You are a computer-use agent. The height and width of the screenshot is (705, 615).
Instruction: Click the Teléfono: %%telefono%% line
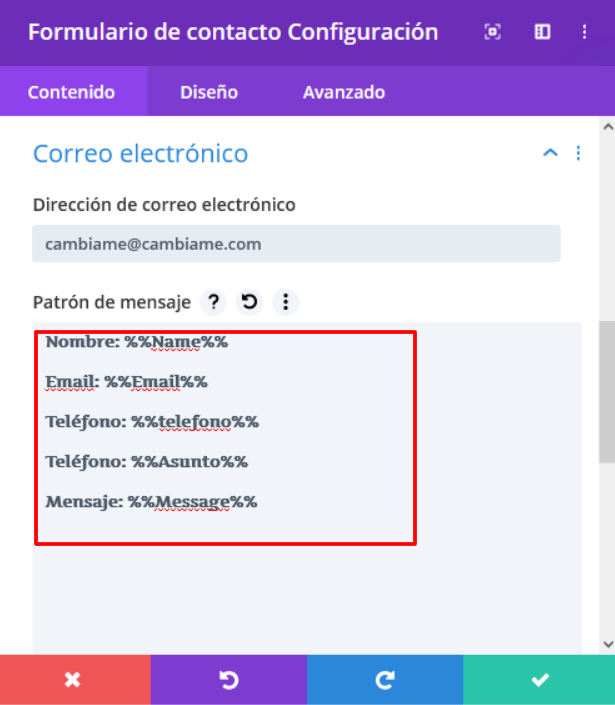[x=152, y=422]
